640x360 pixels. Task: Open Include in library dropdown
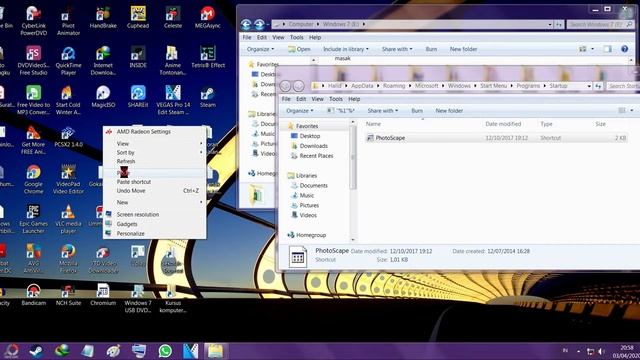coord(346,49)
